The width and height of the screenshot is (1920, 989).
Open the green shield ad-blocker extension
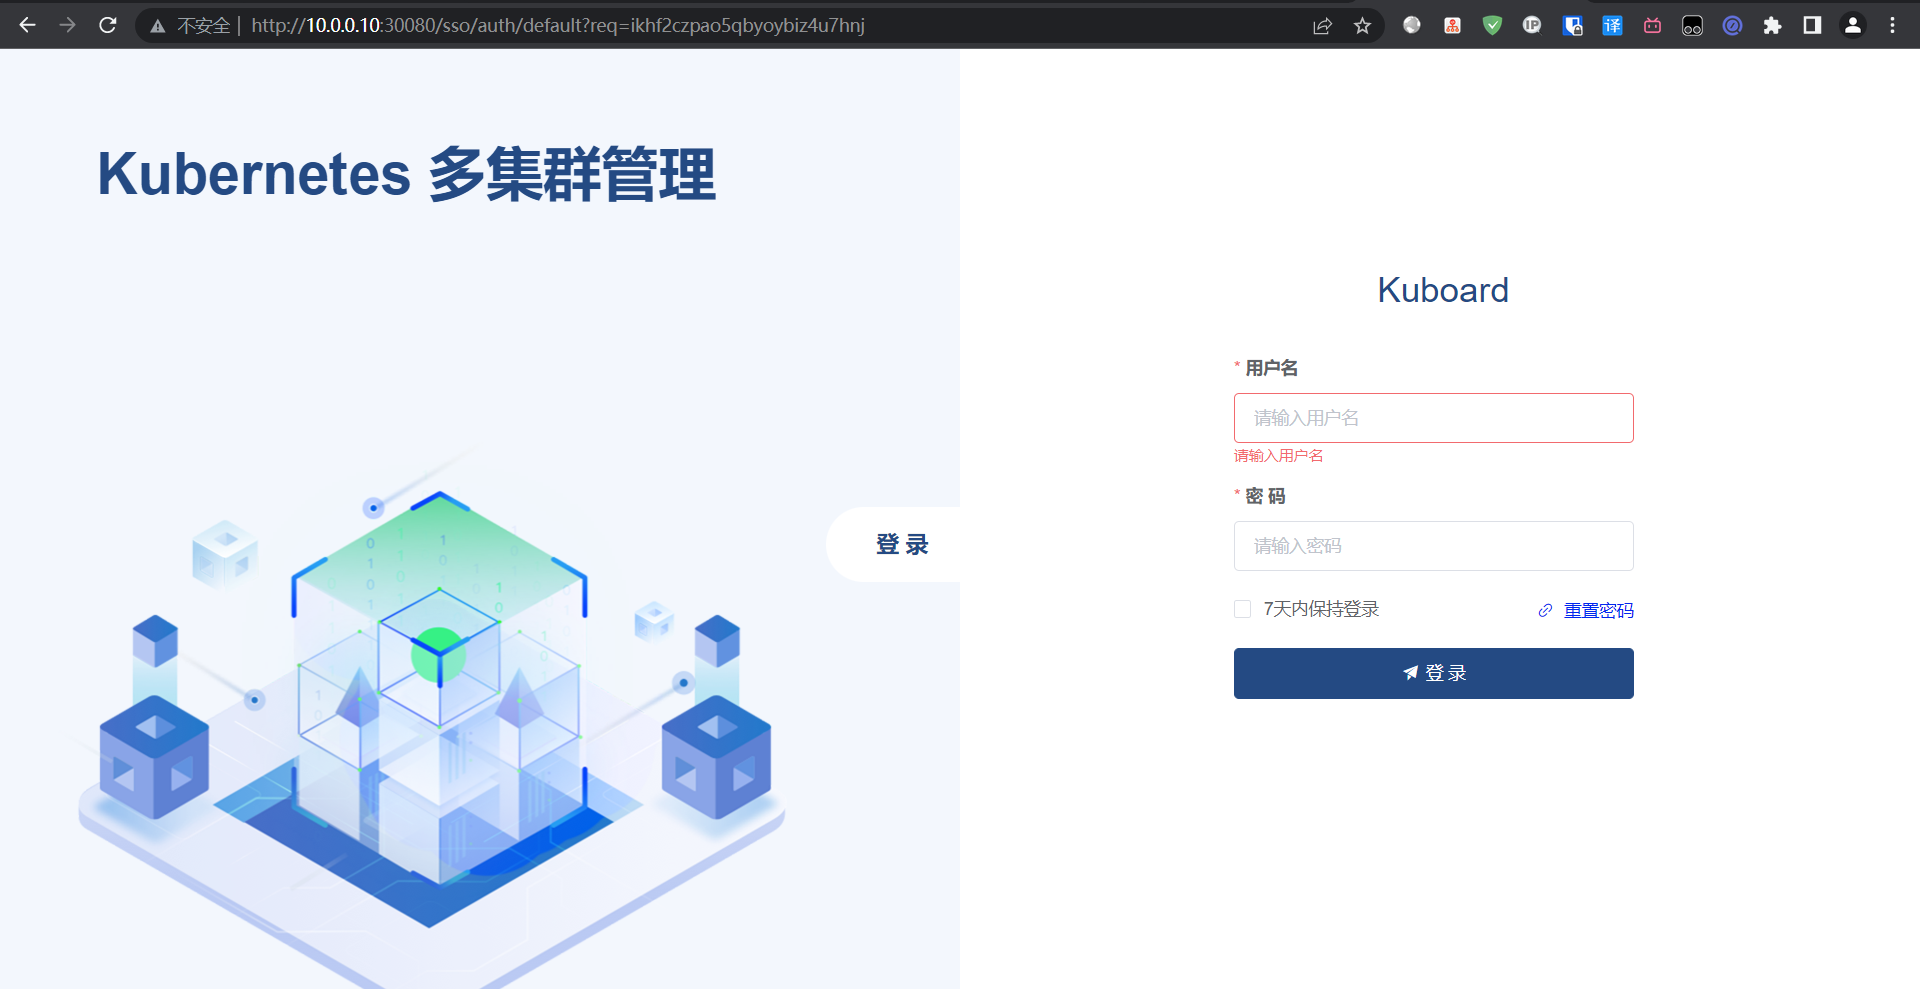click(1492, 25)
